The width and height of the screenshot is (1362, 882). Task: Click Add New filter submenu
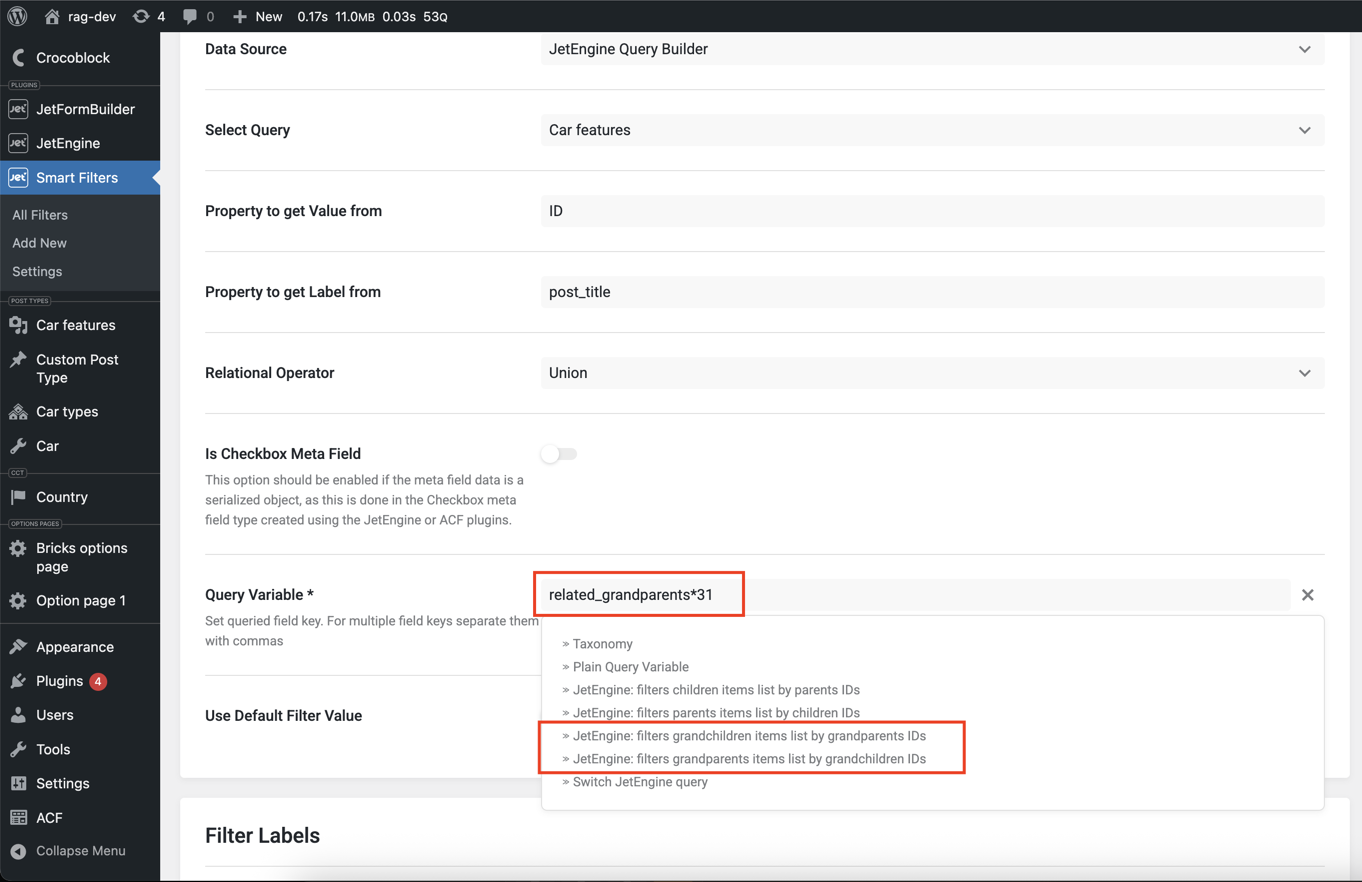(x=39, y=243)
